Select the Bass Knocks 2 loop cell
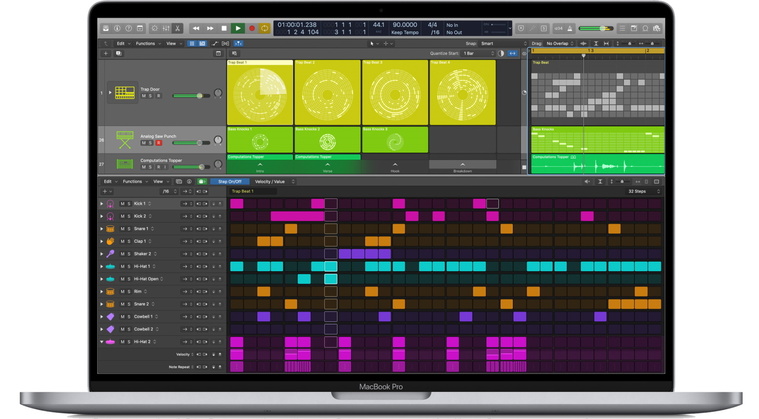Viewport: 759px width, 419px height. pyautogui.click(x=328, y=140)
